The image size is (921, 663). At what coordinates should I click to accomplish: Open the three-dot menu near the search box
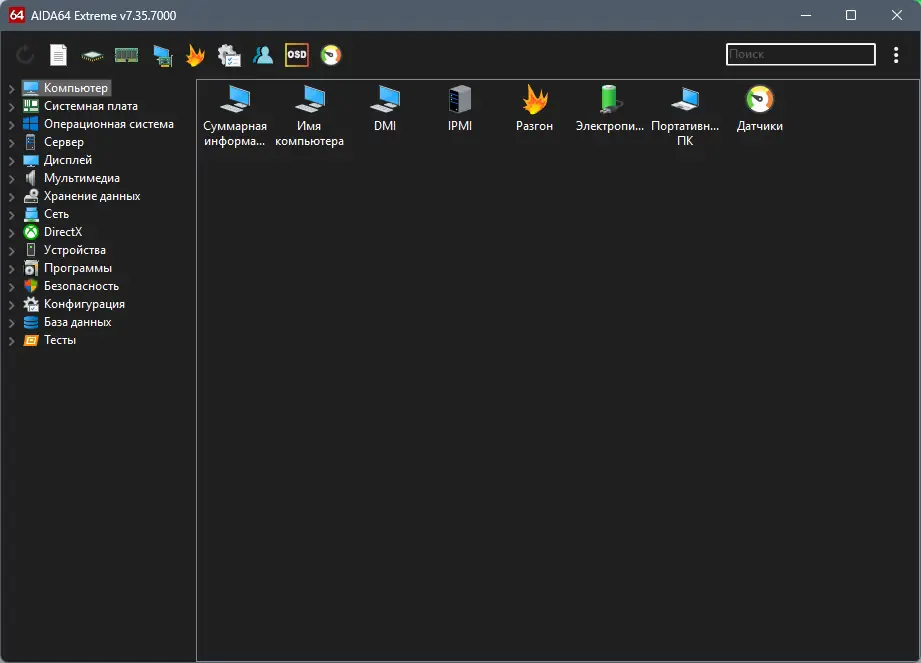pos(896,55)
